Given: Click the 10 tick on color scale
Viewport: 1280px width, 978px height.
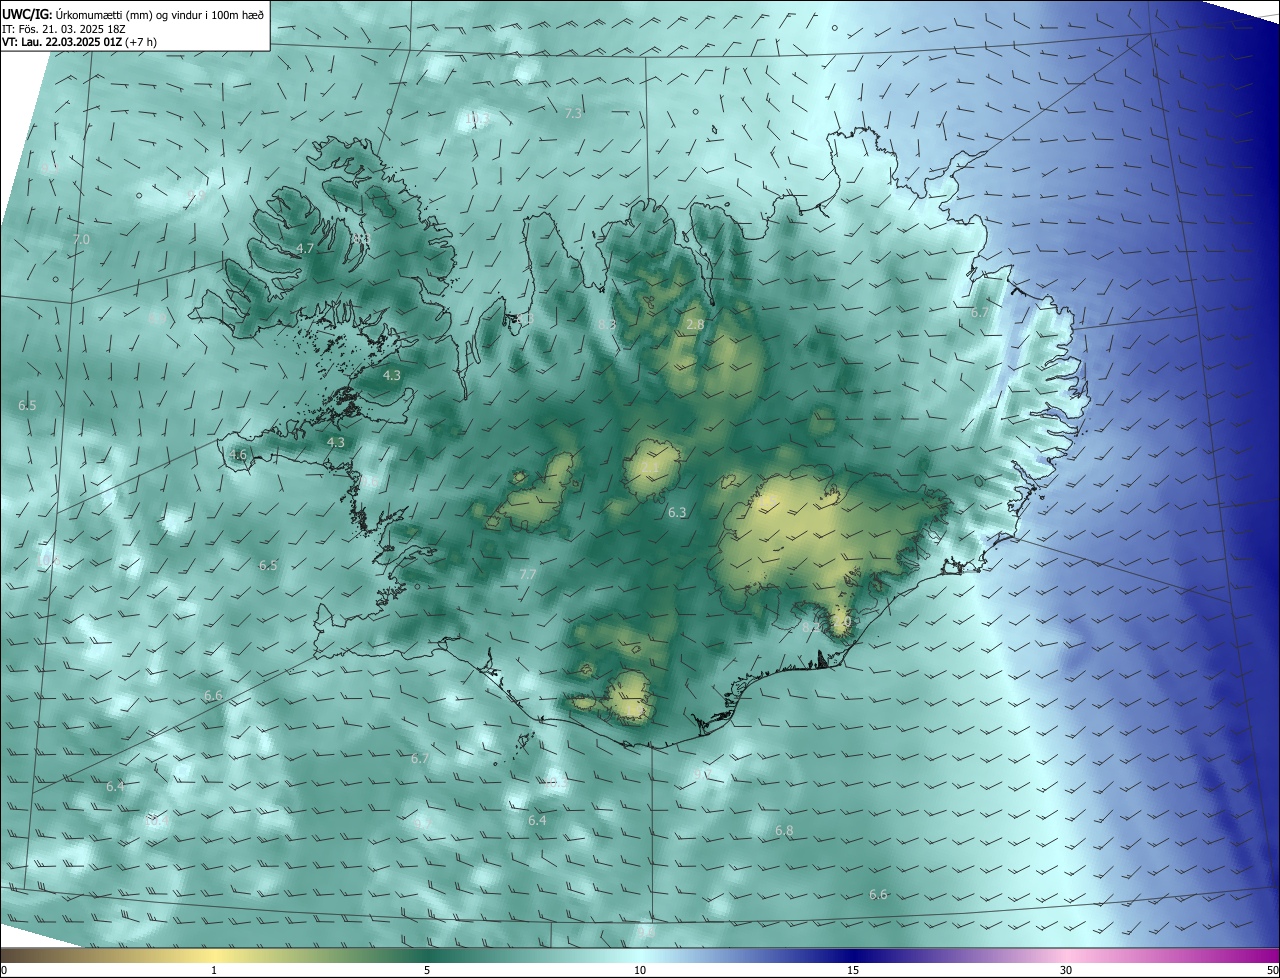Looking at the screenshot, I should pos(640,971).
